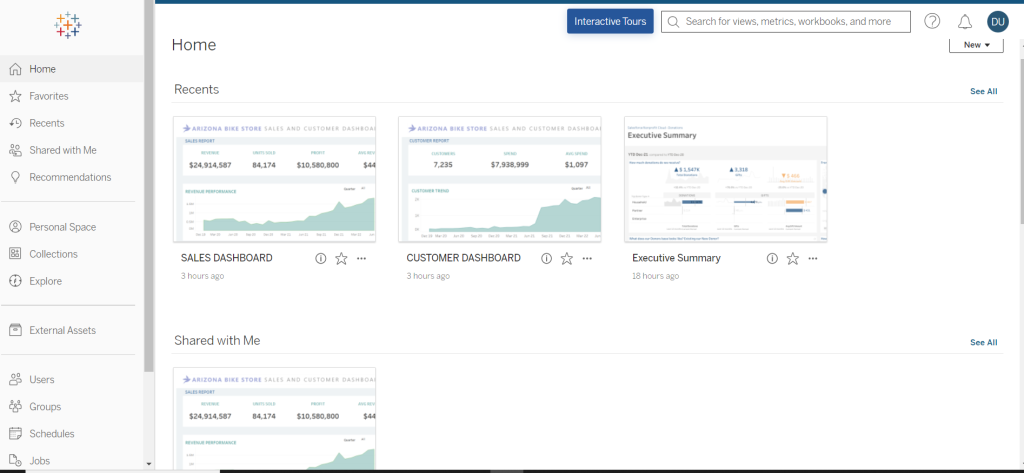
Task: Star the CUSTOMER DASHBOARD as favorite
Action: [567, 258]
